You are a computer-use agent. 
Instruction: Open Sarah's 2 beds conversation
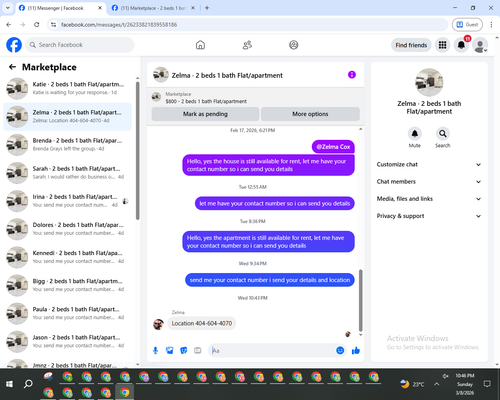point(67,173)
